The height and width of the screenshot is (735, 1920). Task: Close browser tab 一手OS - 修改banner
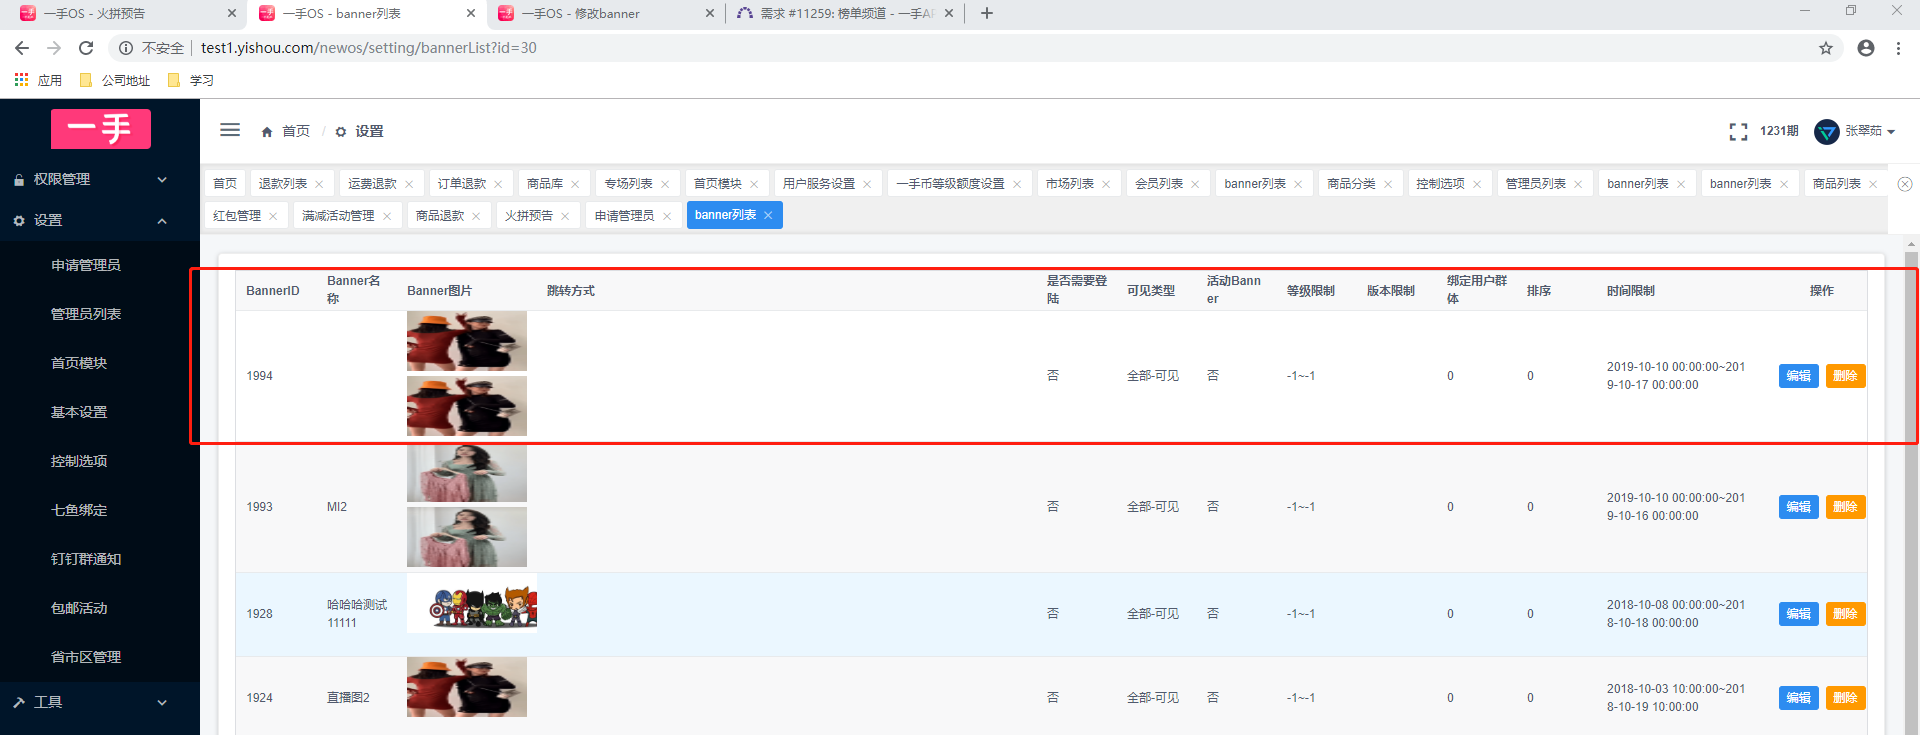coord(710,13)
